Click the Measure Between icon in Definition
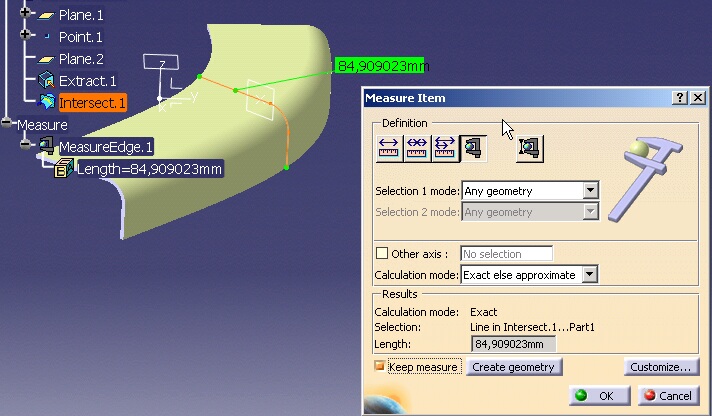 point(389,148)
